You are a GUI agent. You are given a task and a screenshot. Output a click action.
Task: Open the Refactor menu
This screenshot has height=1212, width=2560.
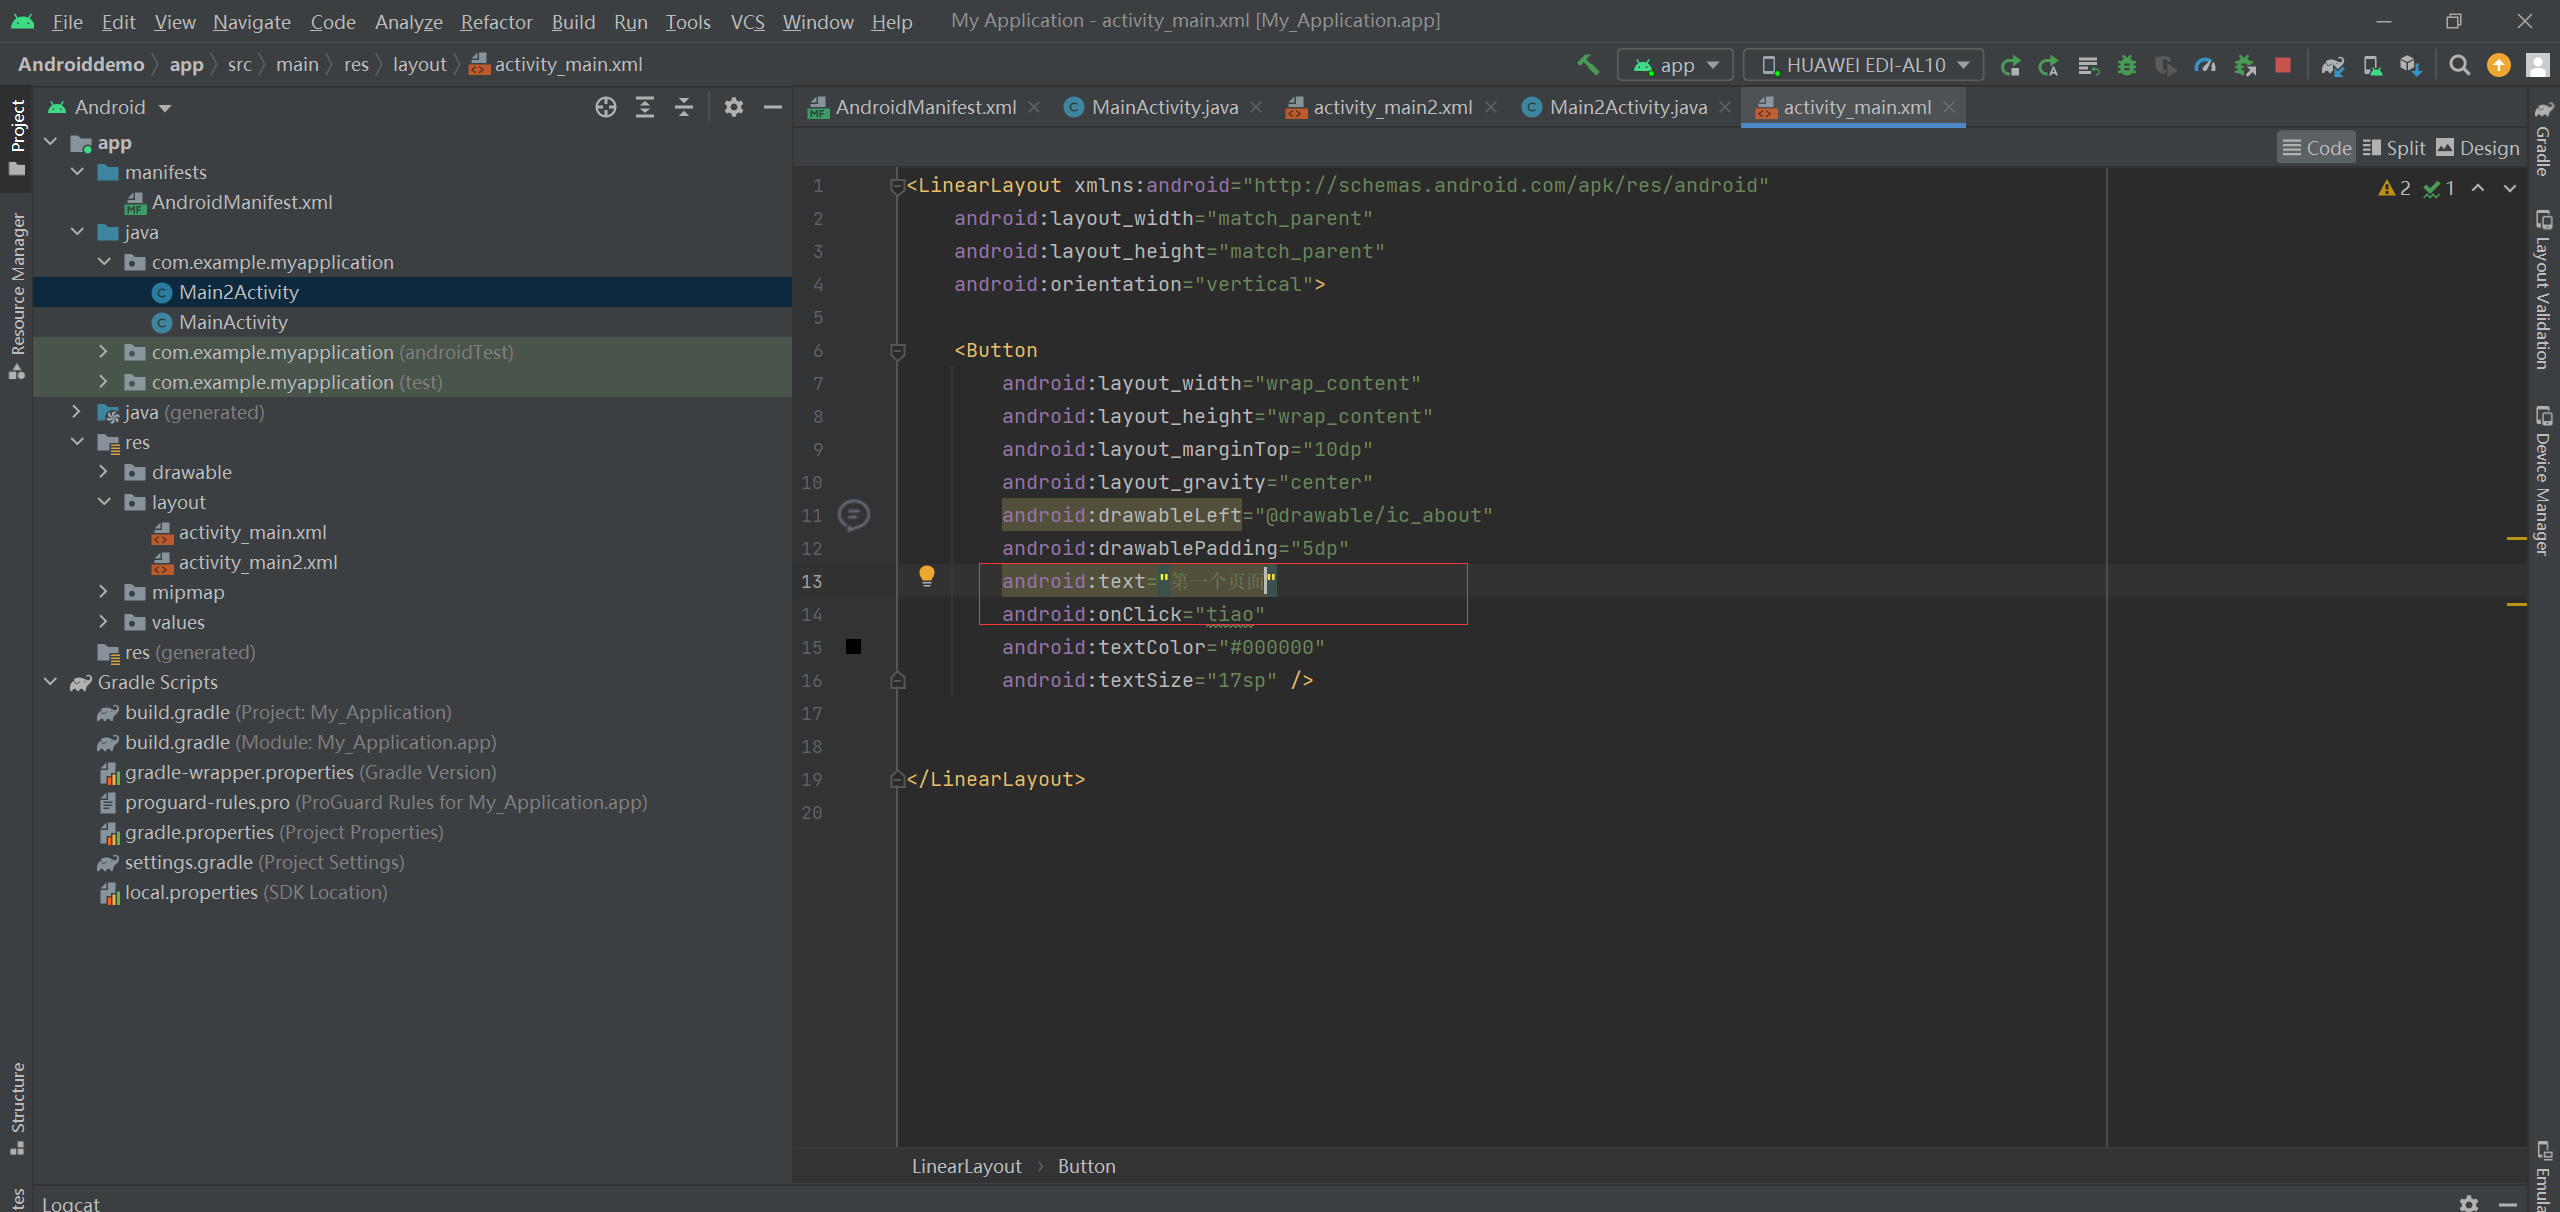tap(496, 21)
